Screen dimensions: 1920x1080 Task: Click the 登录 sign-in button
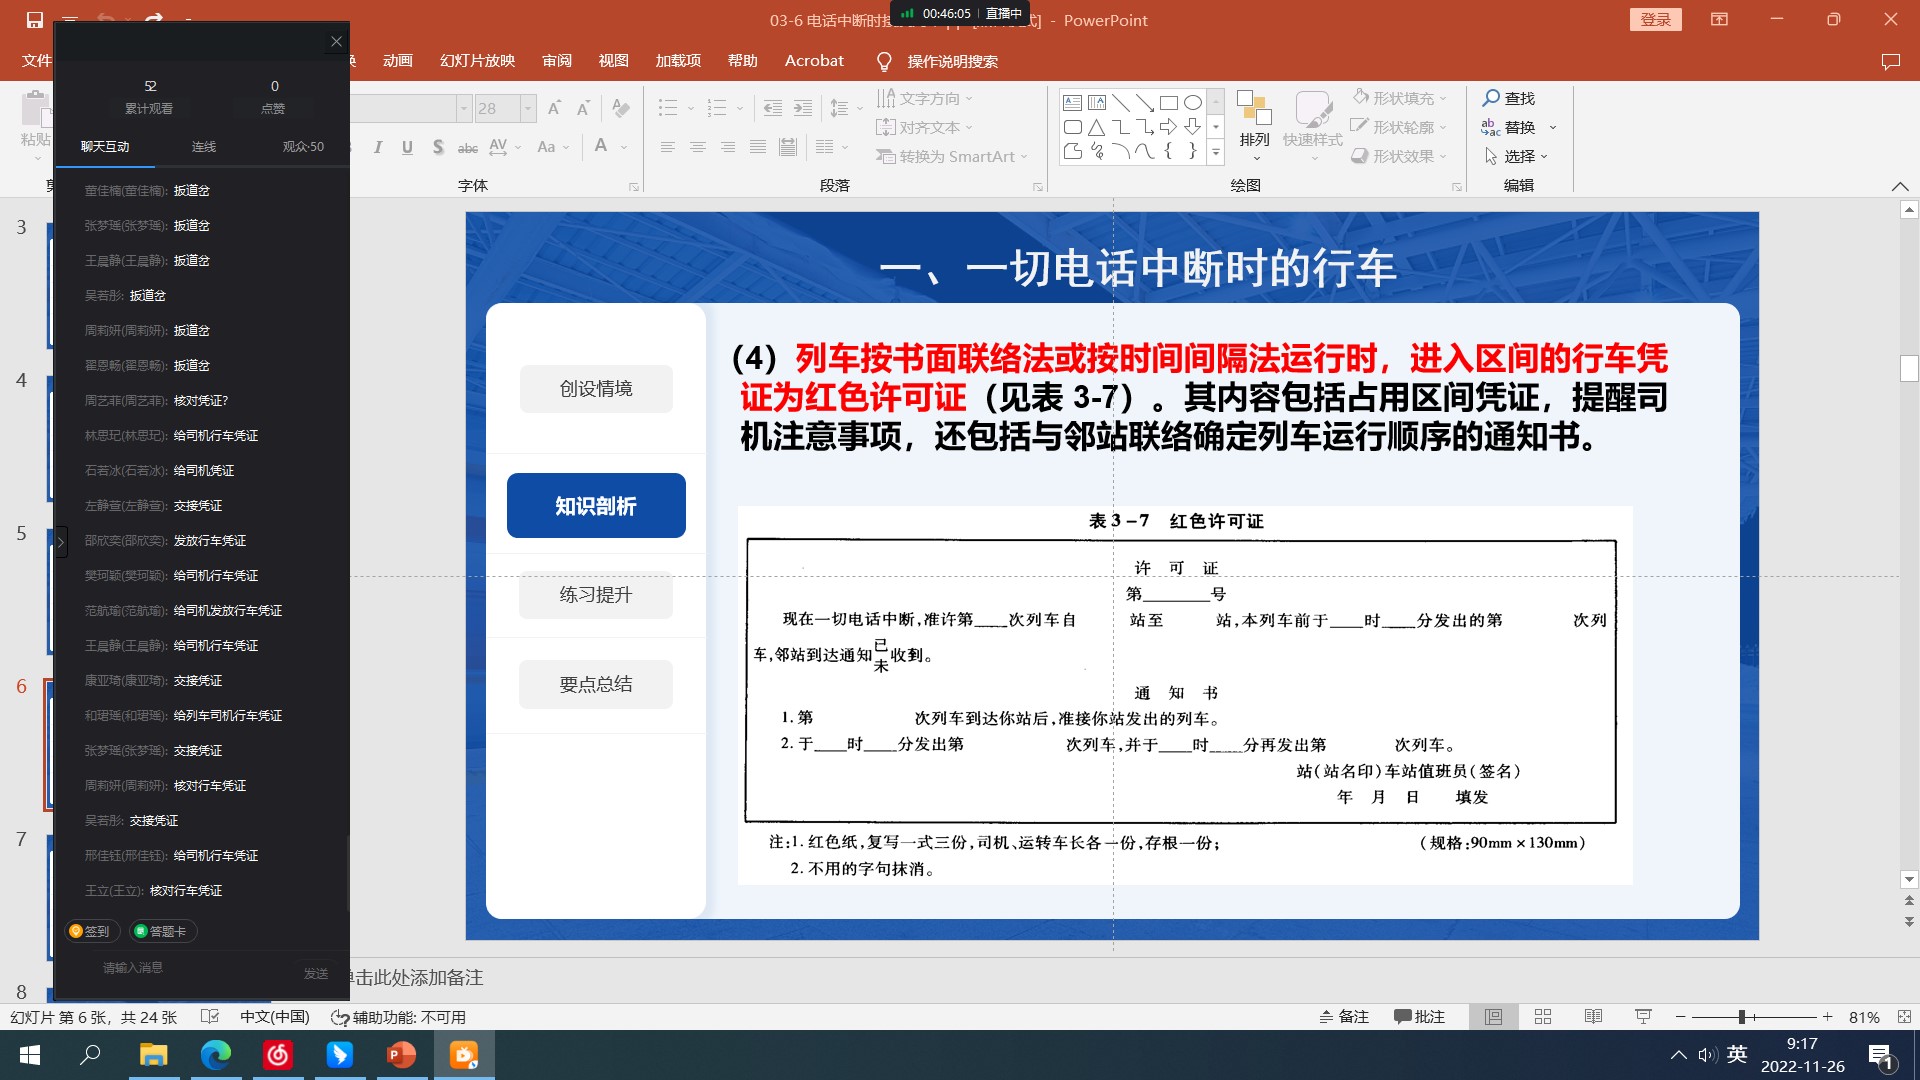point(1655,20)
